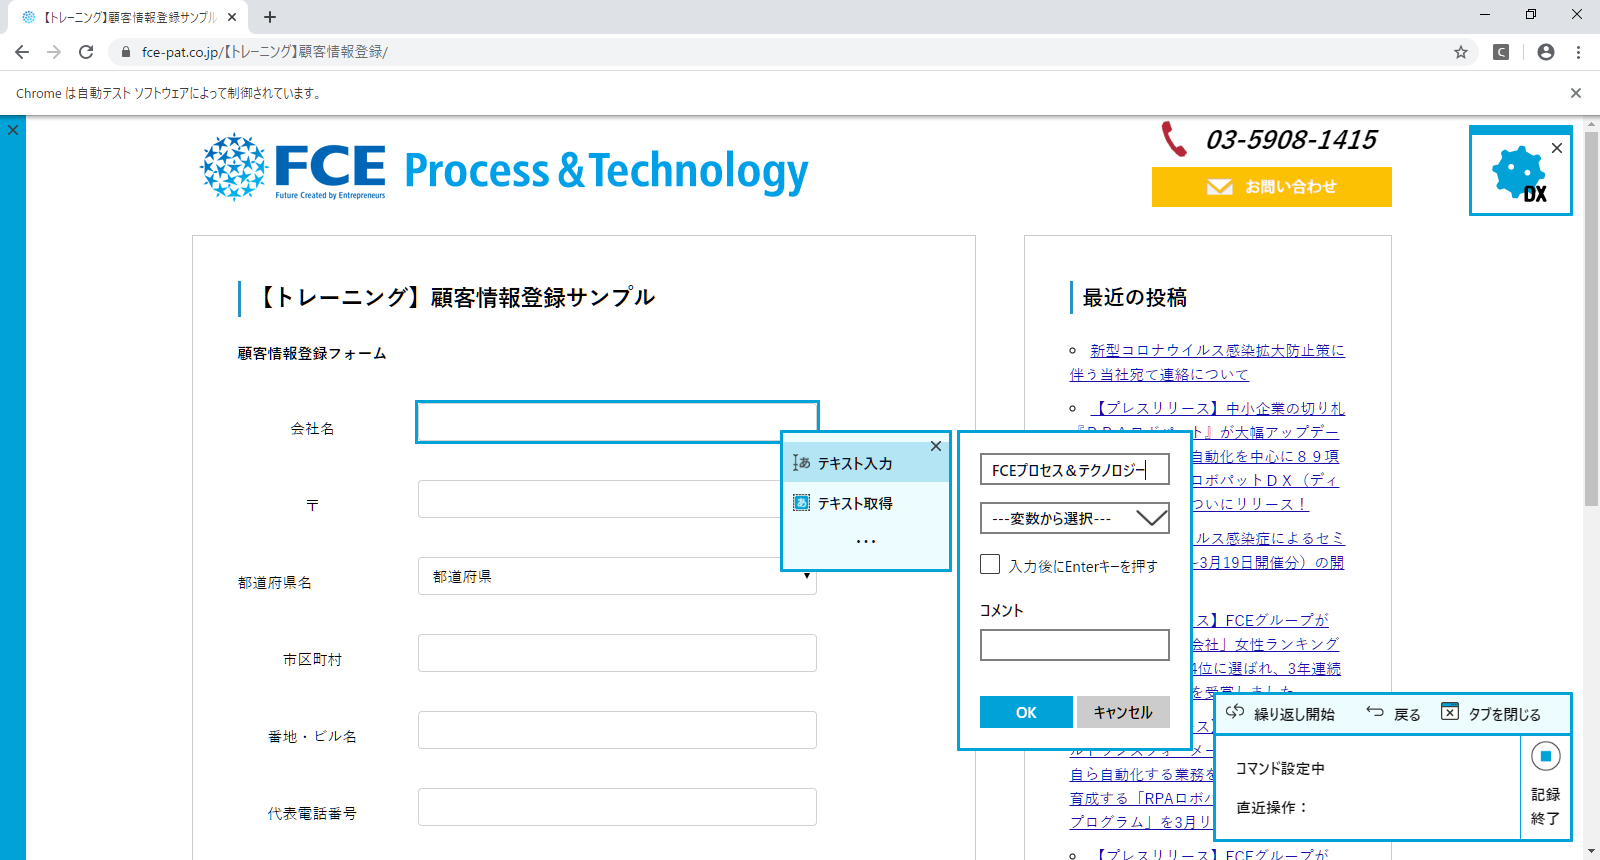Click the タブを閉じる icon

(1450, 712)
